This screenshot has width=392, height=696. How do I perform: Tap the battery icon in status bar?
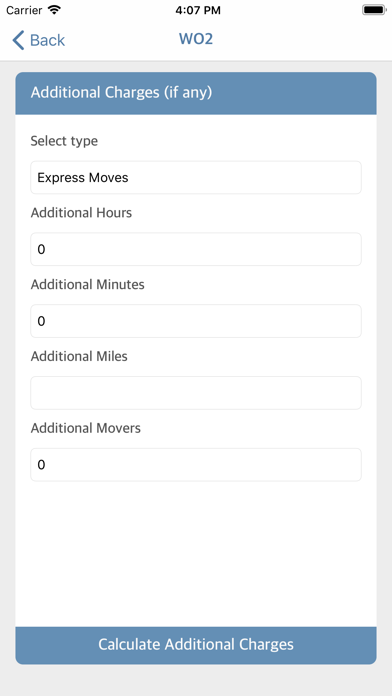[x=374, y=10]
